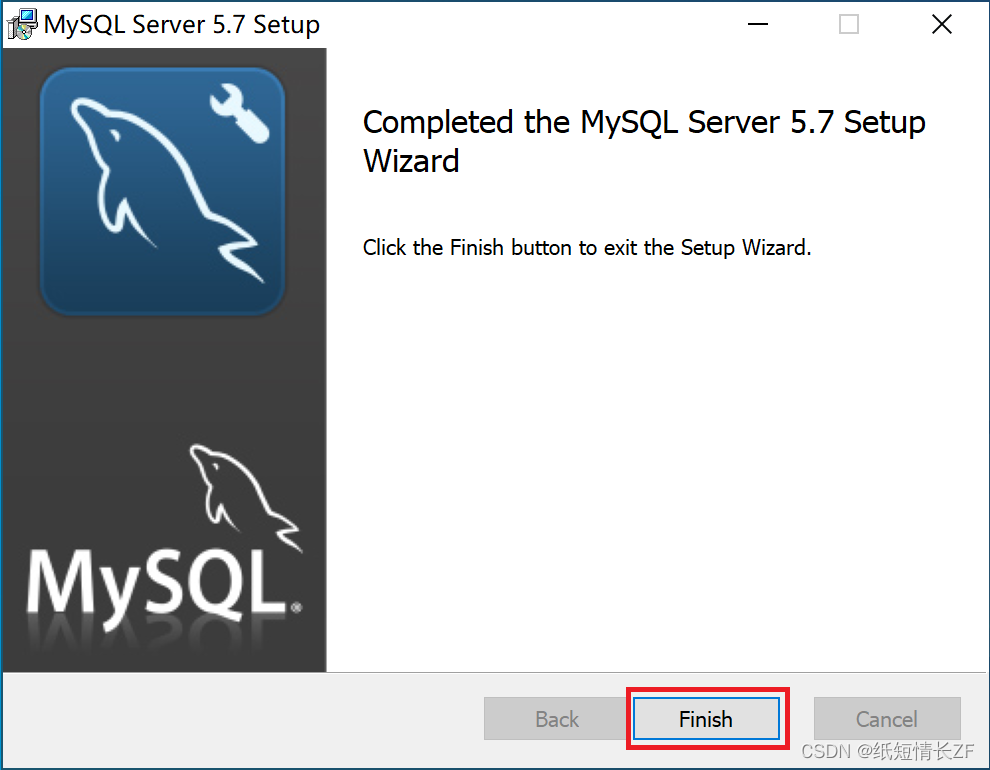The height and width of the screenshot is (770, 990).
Task: Click the 'MySQL Server 5.7 Setup' title text
Action: point(182,25)
